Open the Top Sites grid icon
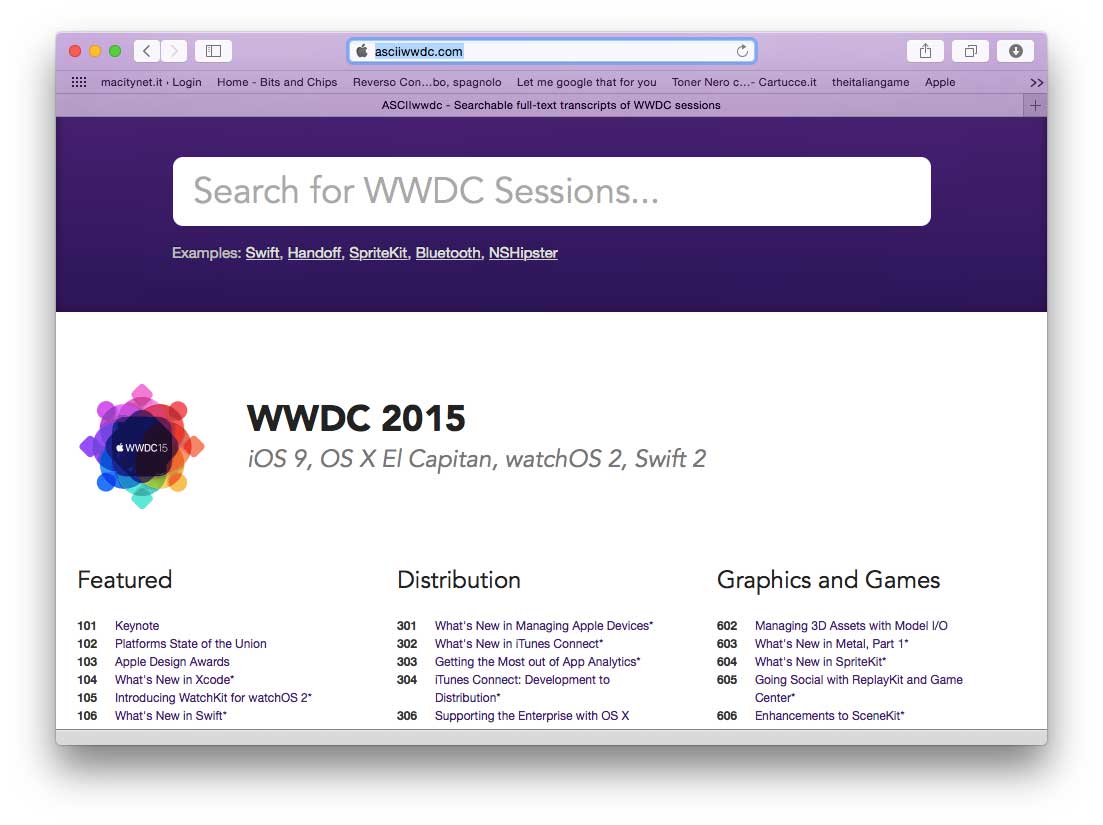This screenshot has height=825, width=1103. coord(79,82)
